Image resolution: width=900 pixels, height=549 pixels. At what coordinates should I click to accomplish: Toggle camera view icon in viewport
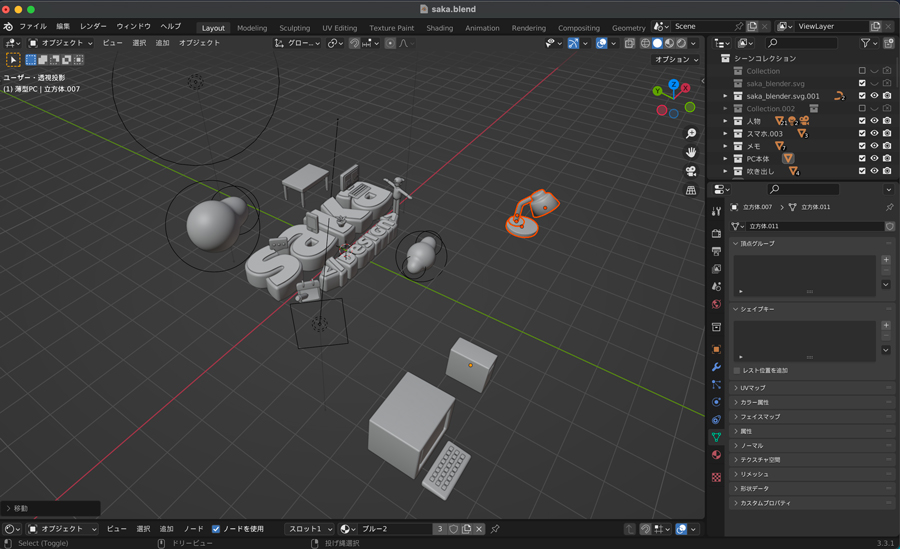pos(690,171)
